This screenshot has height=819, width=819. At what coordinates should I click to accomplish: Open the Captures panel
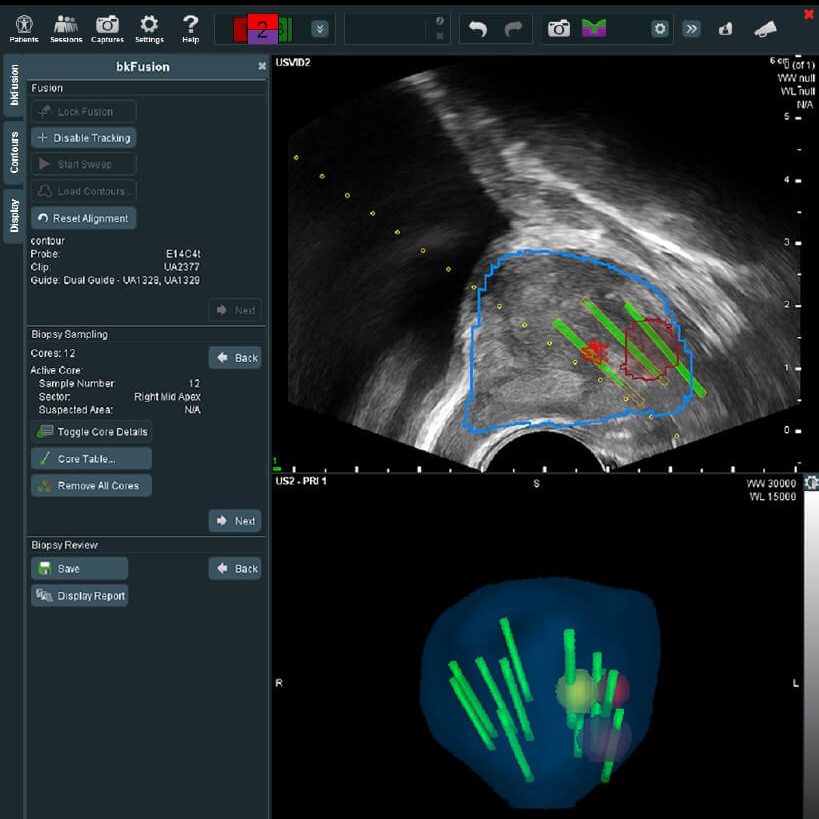pos(107,27)
